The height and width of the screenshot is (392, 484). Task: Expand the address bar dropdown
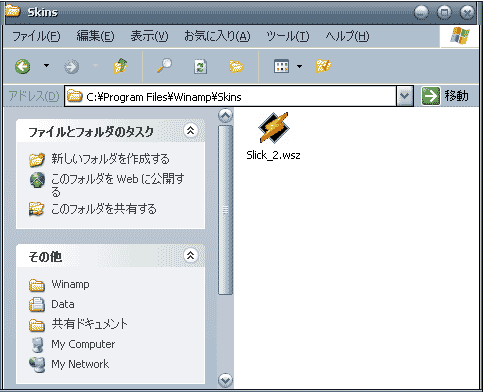point(404,96)
